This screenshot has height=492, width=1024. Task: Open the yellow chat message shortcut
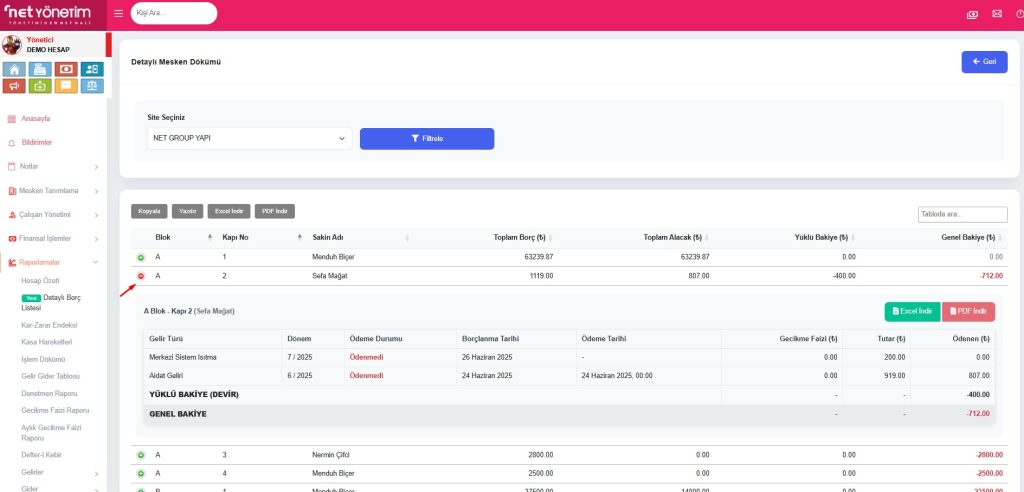pyautogui.click(x=66, y=86)
